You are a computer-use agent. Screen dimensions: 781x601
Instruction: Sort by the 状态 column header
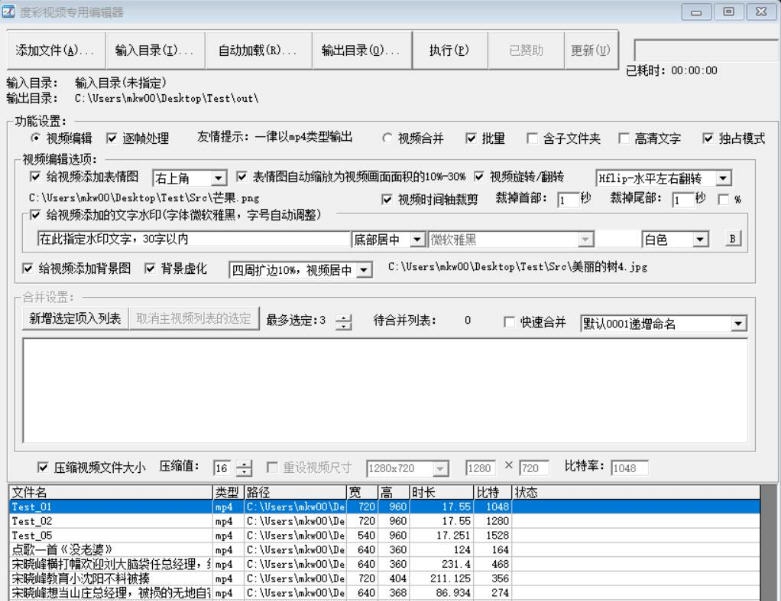(636, 492)
